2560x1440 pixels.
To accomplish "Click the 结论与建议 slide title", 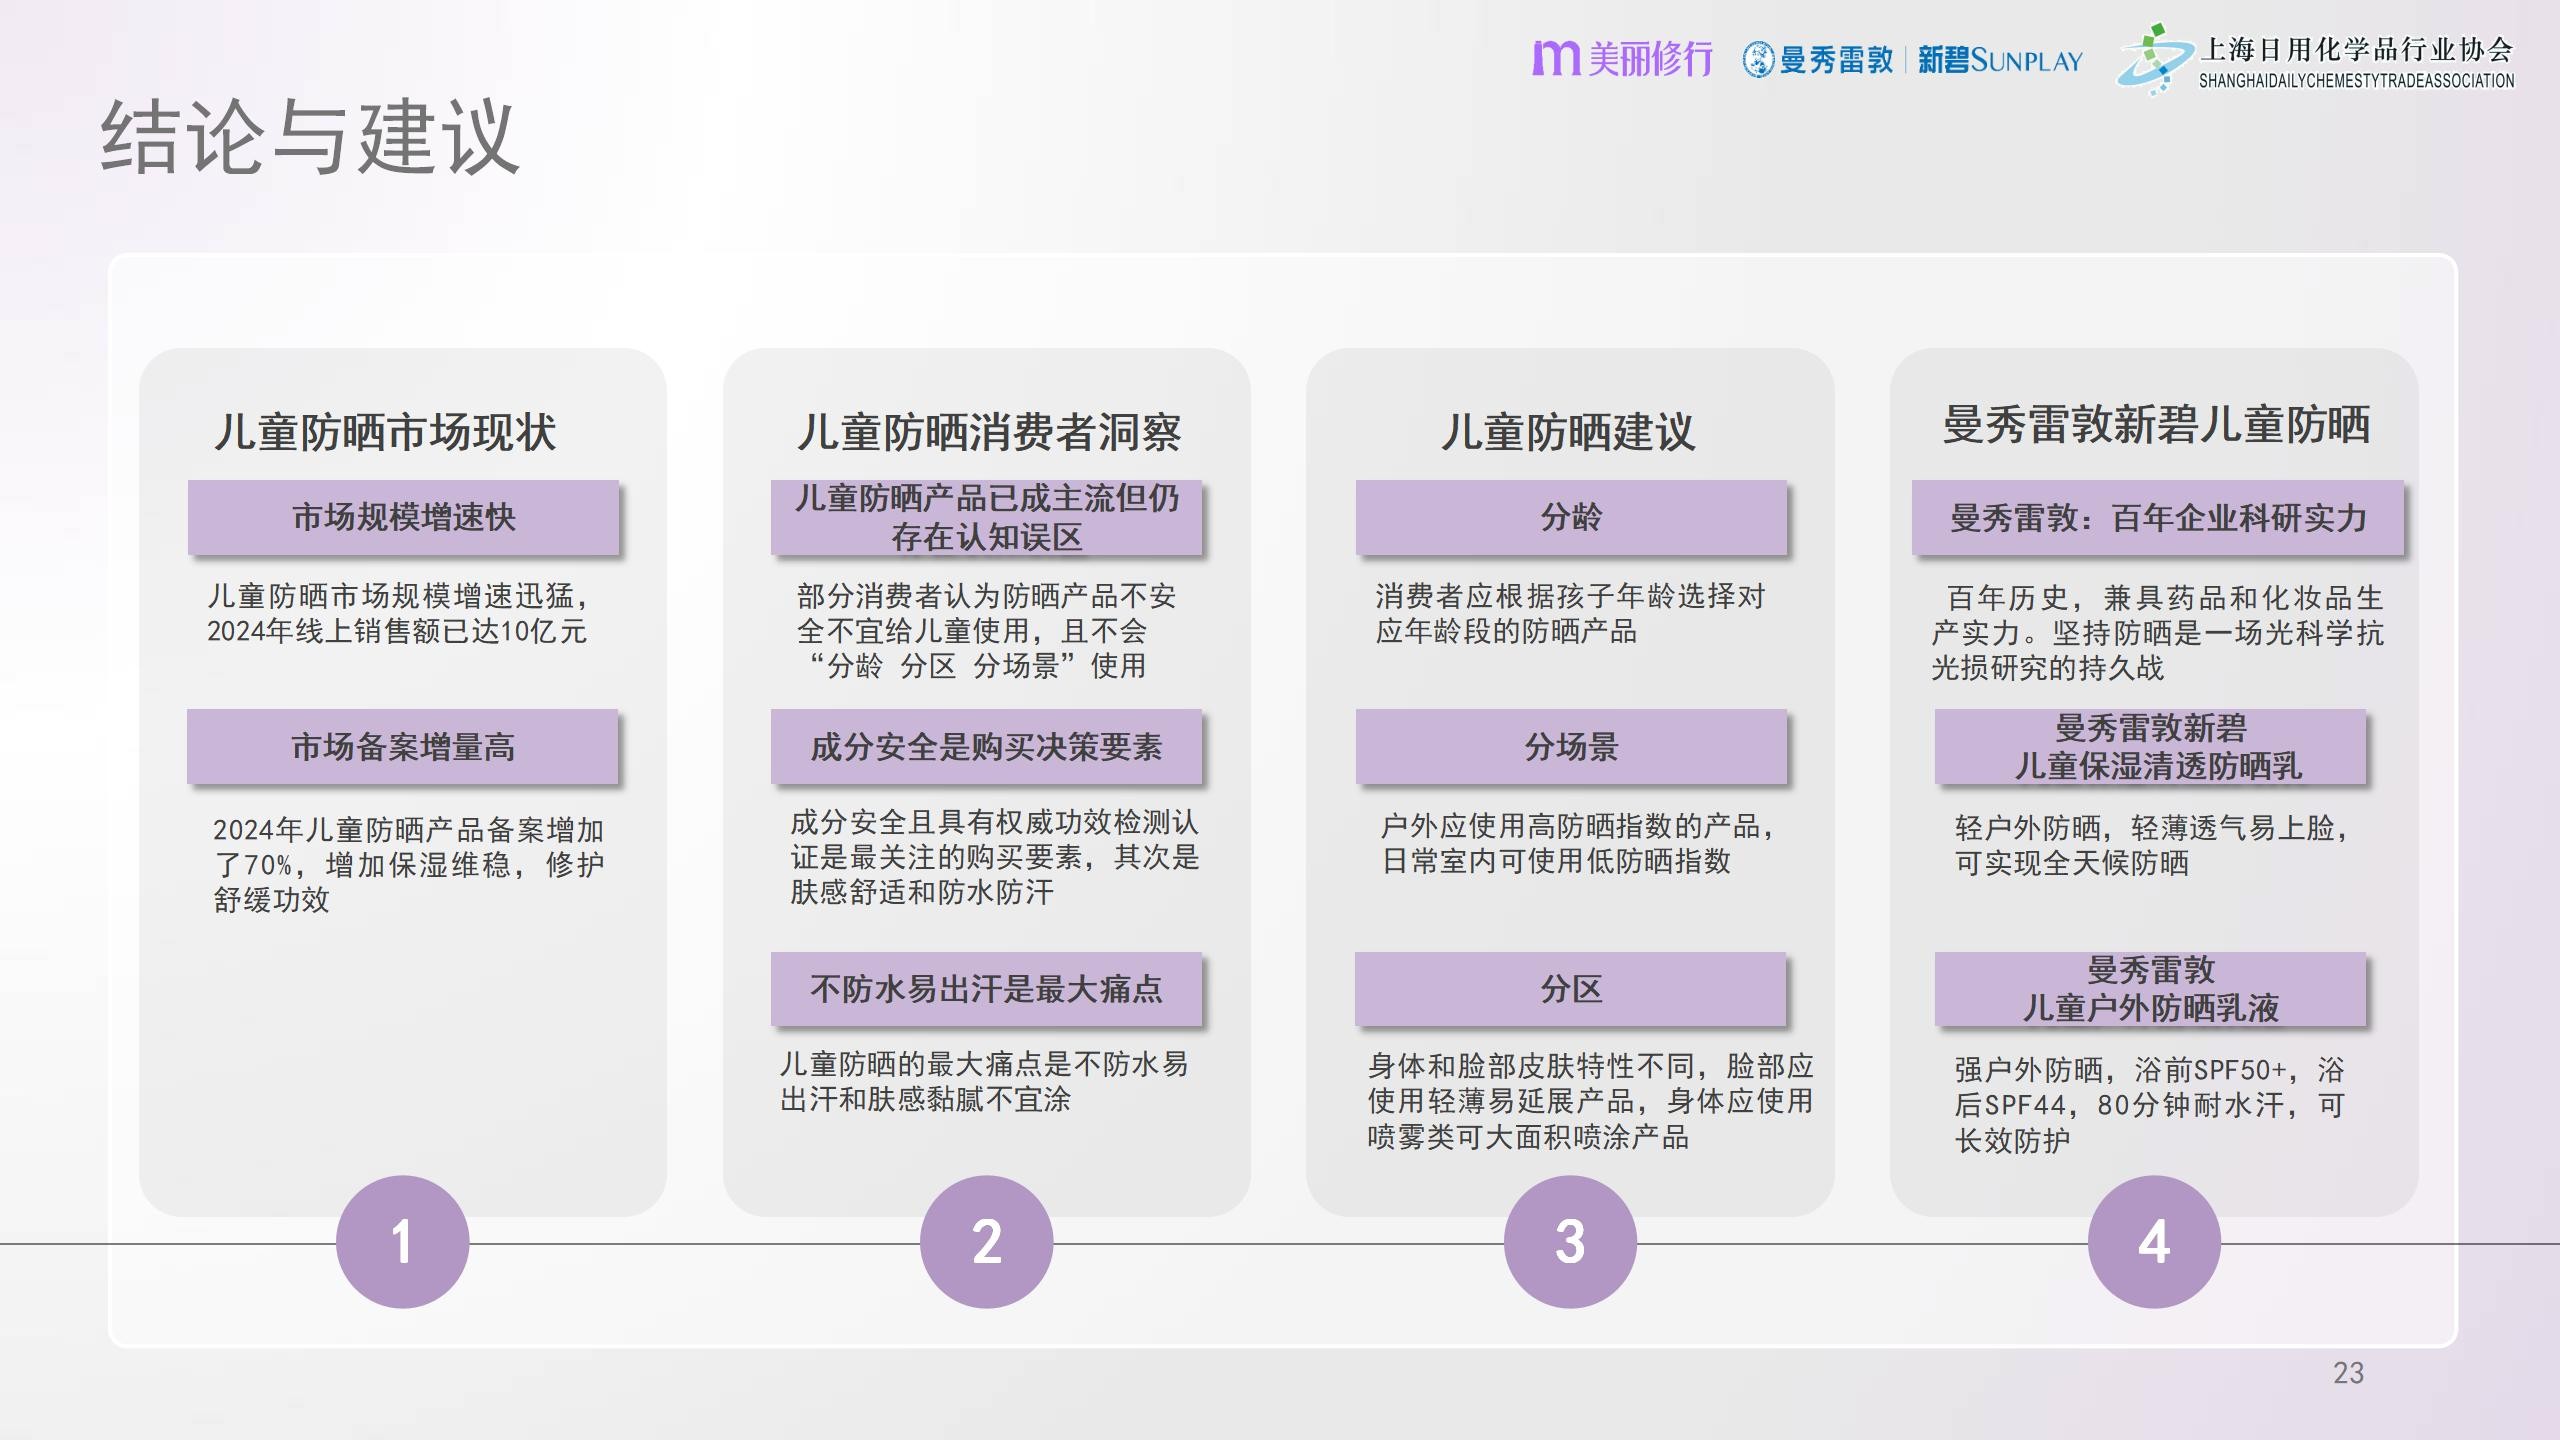I will coord(310,138).
